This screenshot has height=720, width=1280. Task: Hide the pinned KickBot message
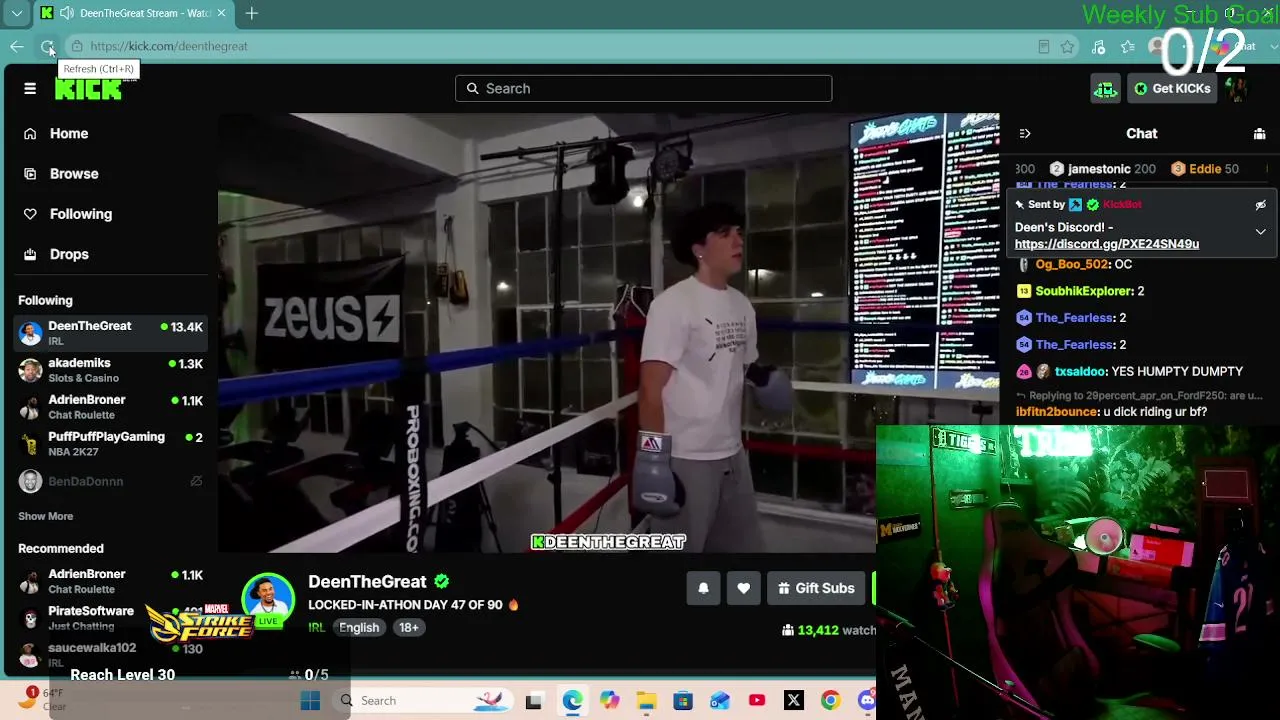1260,205
